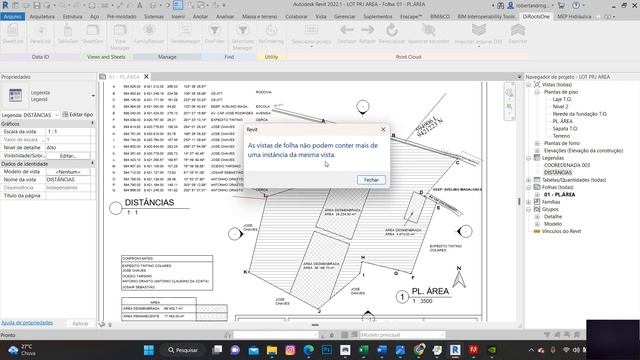640x360 pixels.
Task: Collapse the Vistas (todas) tree node
Action: (529, 84)
